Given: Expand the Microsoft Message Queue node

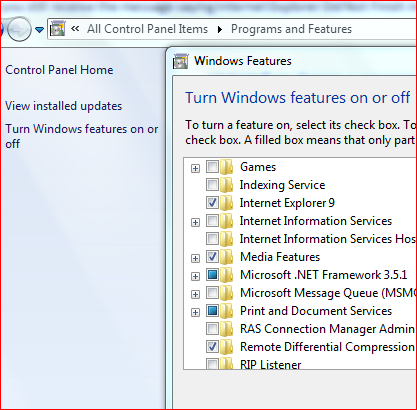Looking at the screenshot, I should click(195, 294).
